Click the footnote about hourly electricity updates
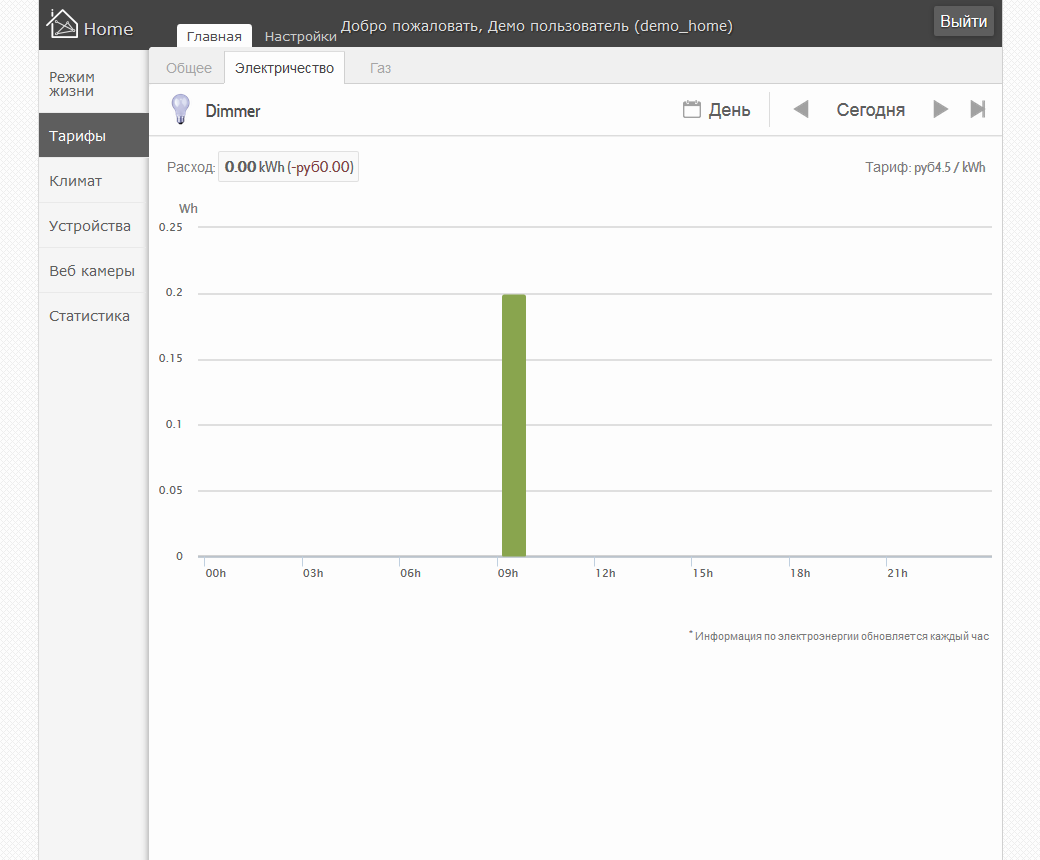The image size is (1040, 860). 839,636
